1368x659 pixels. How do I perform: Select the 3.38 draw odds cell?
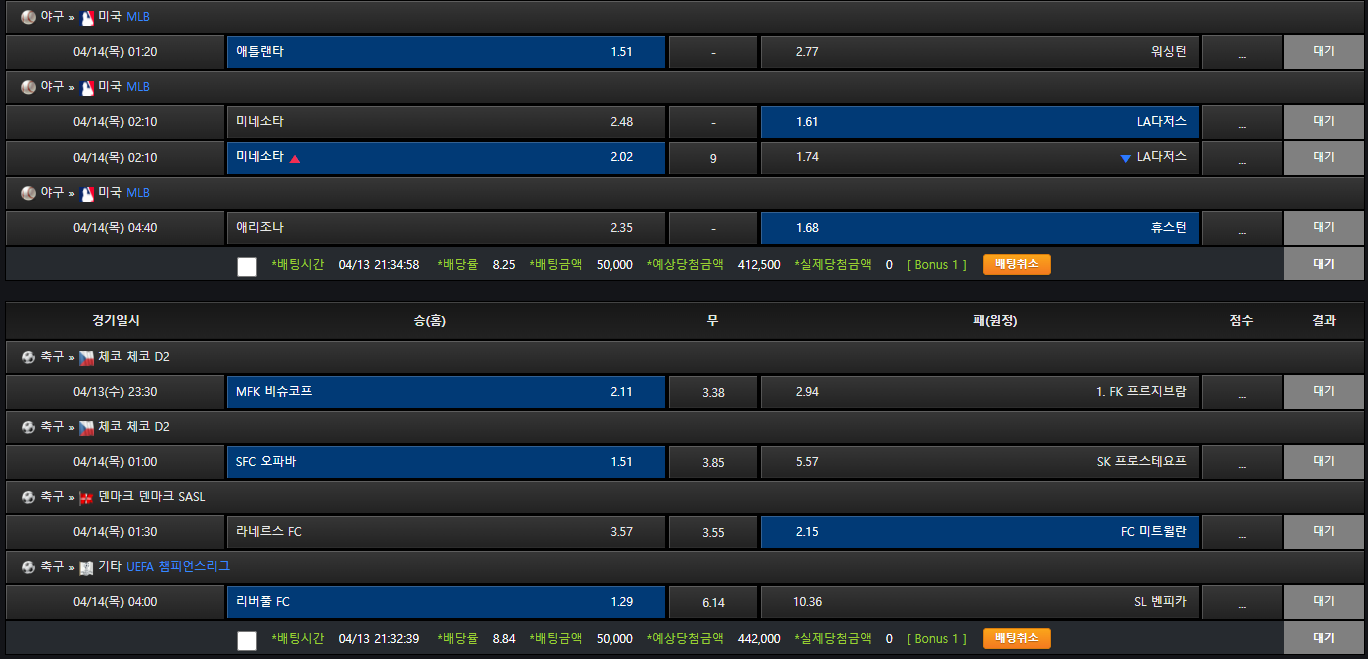coord(713,392)
